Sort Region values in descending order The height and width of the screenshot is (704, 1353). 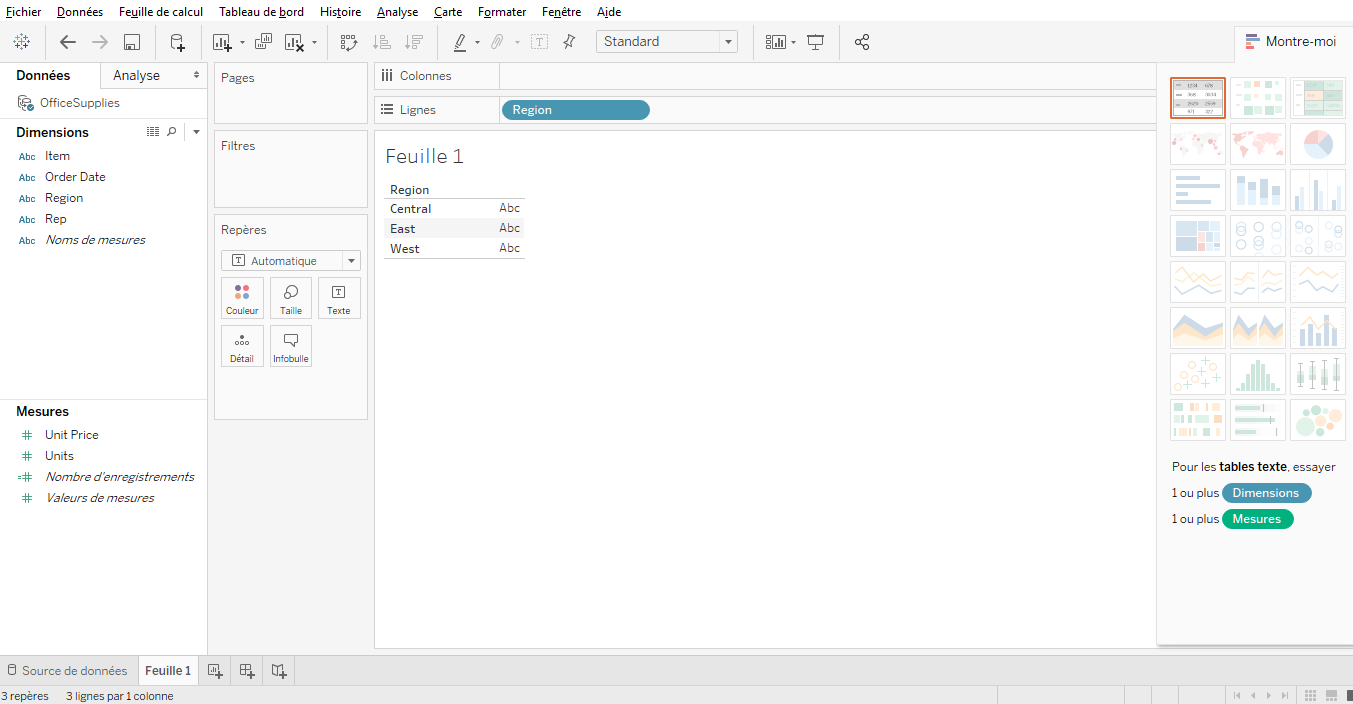coord(413,42)
